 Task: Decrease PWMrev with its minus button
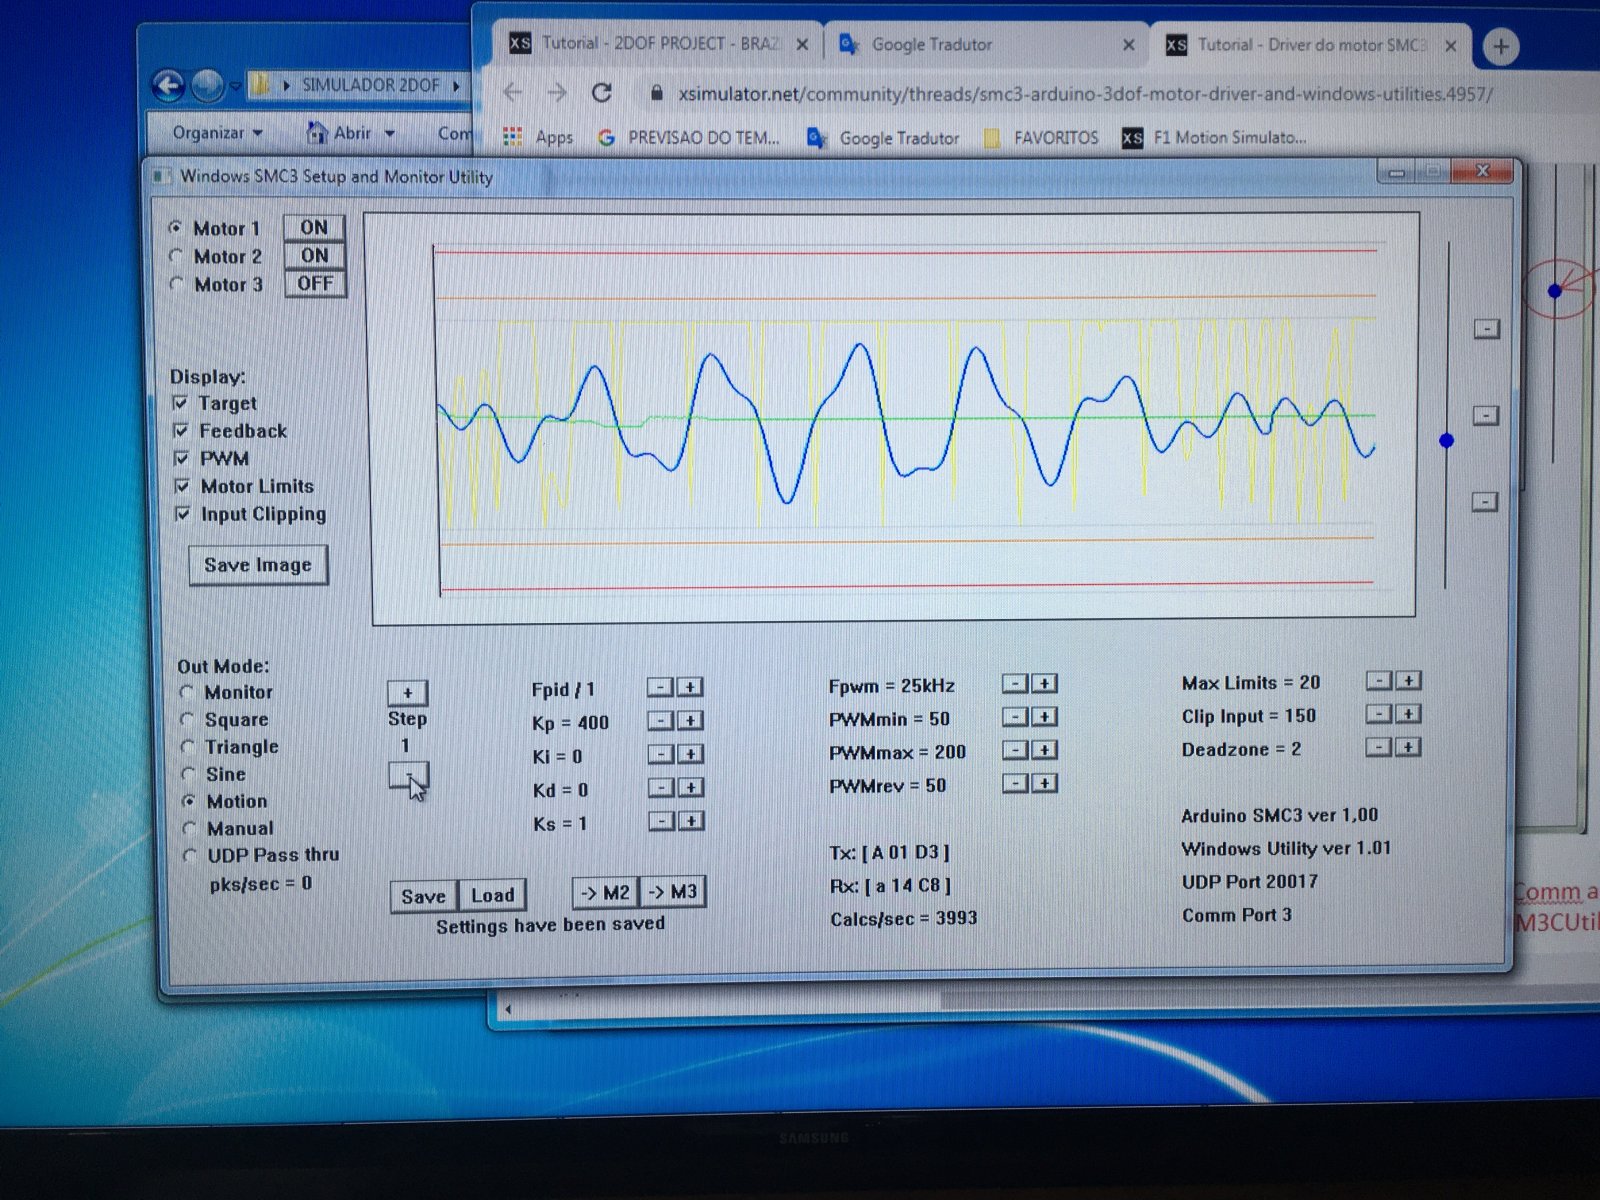coord(1015,783)
